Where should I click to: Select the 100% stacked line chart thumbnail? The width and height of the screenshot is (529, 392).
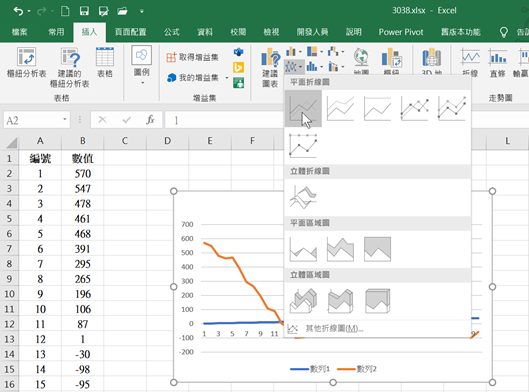(x=378, y=109)
